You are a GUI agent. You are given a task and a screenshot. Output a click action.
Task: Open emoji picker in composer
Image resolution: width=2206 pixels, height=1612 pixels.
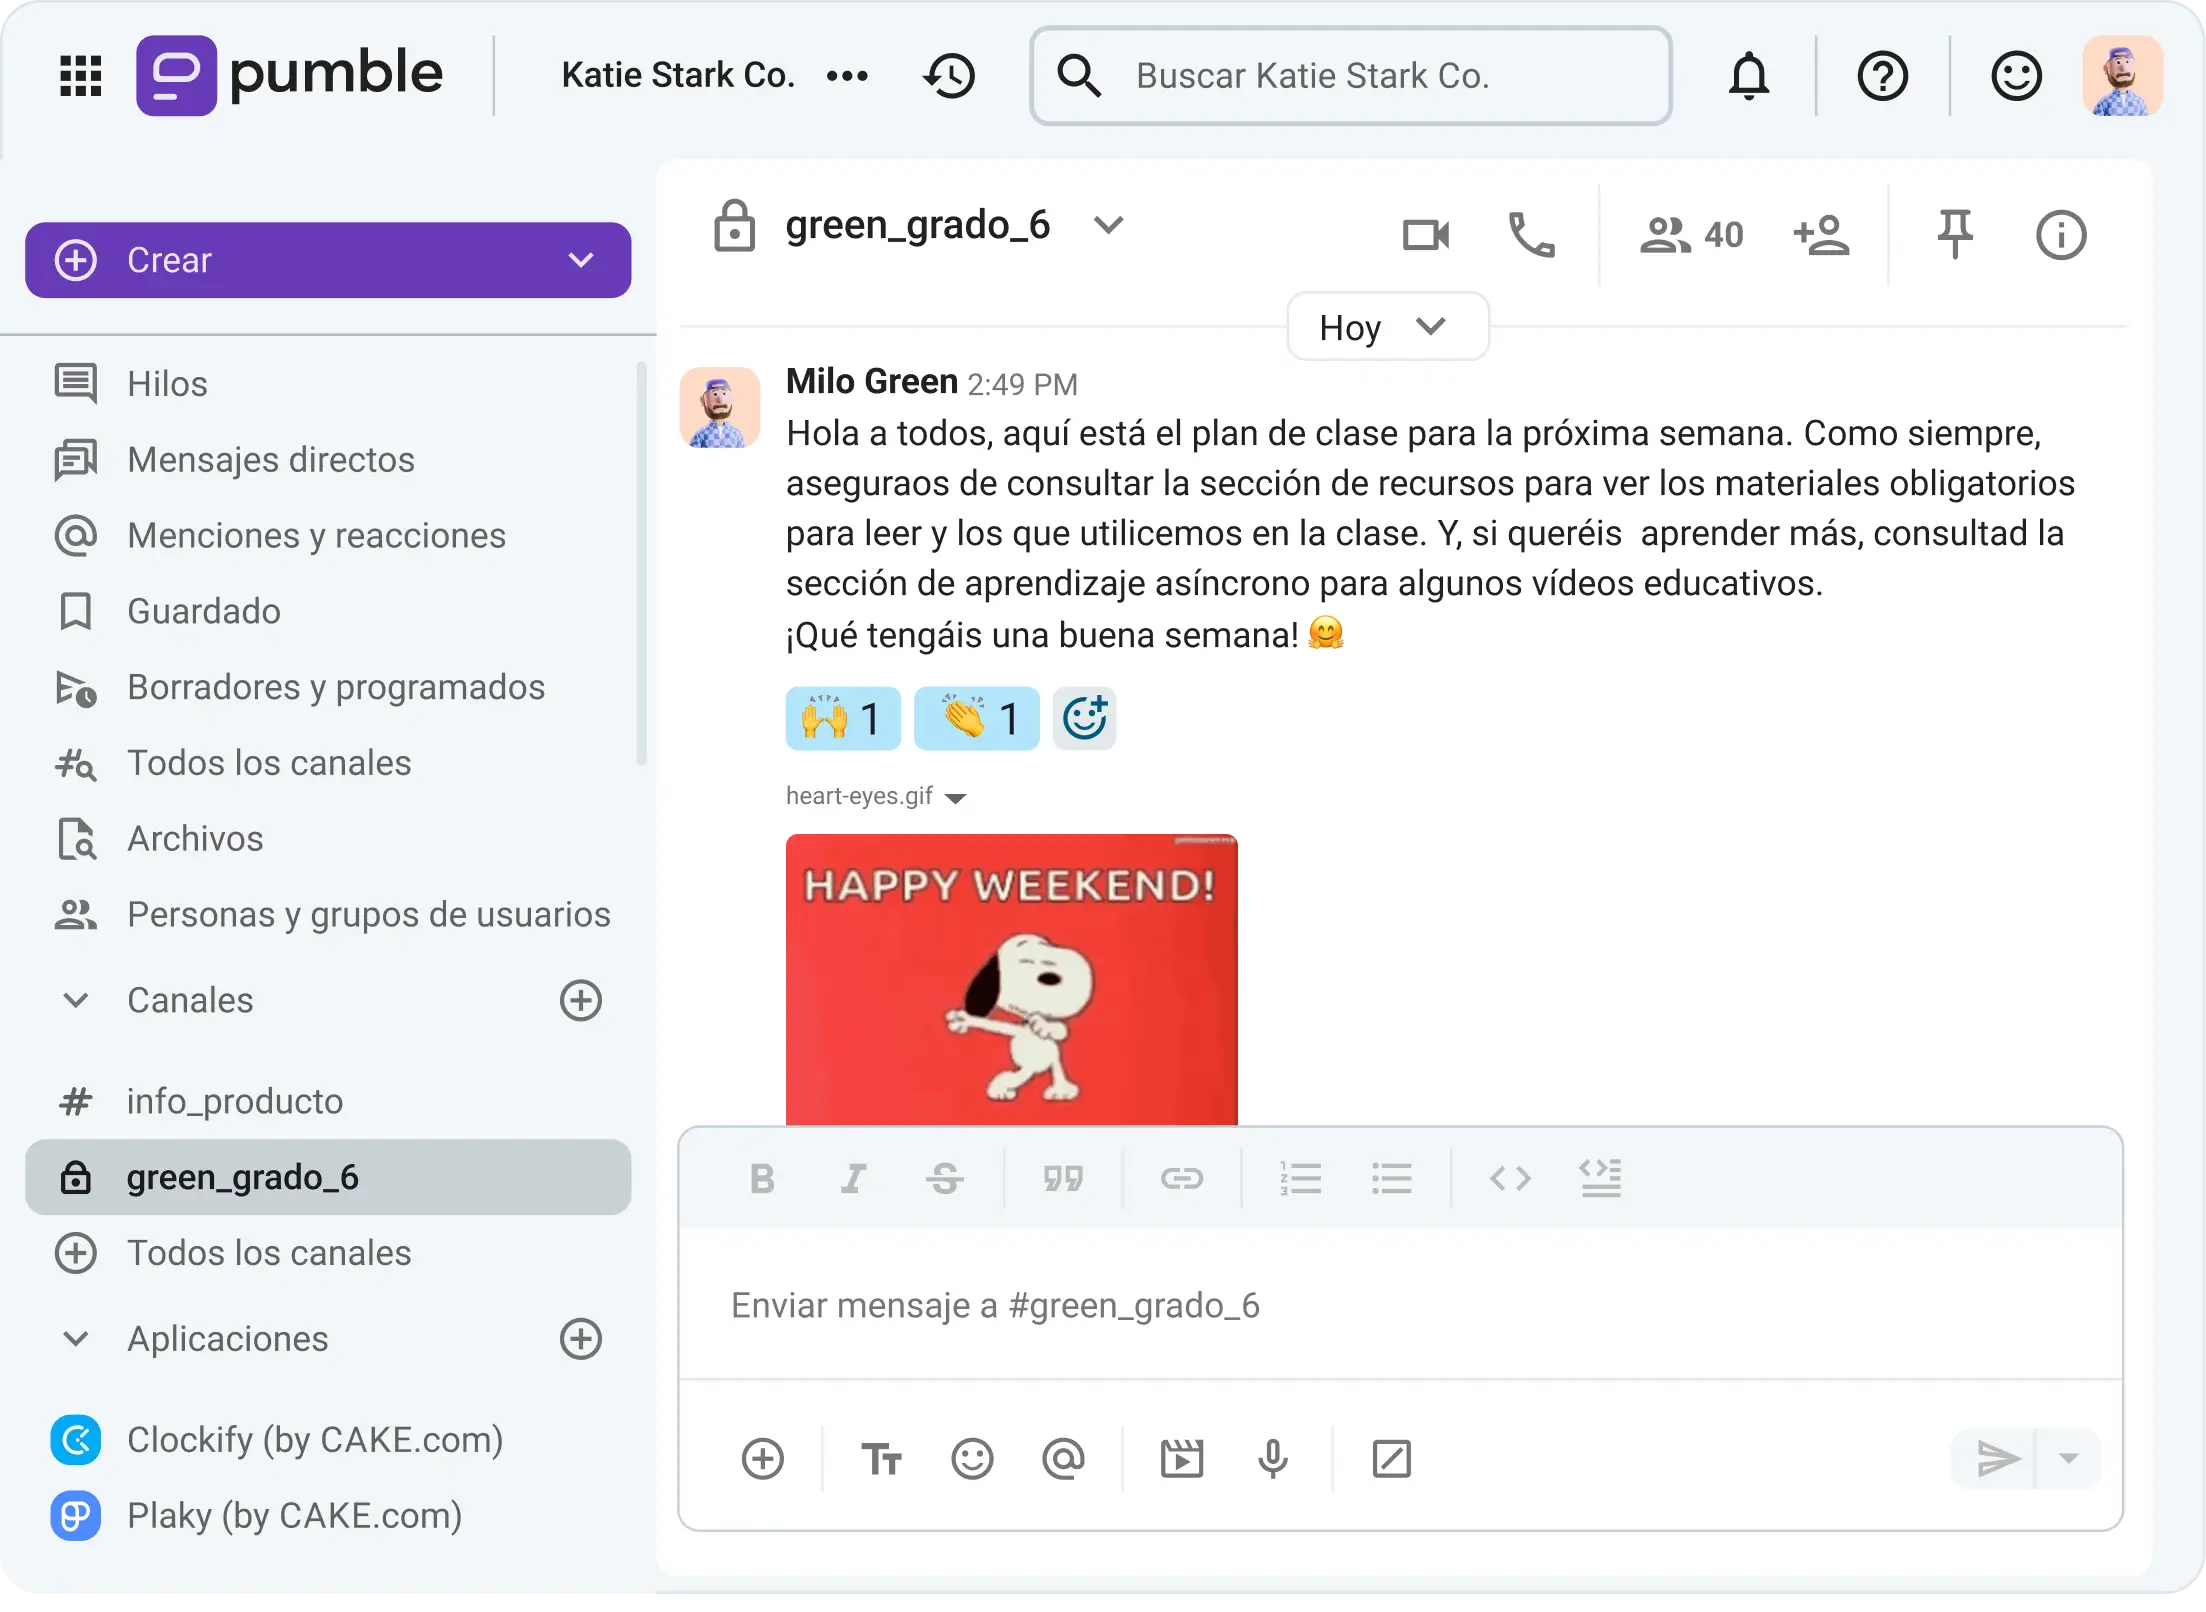(x=973, y=1459)
